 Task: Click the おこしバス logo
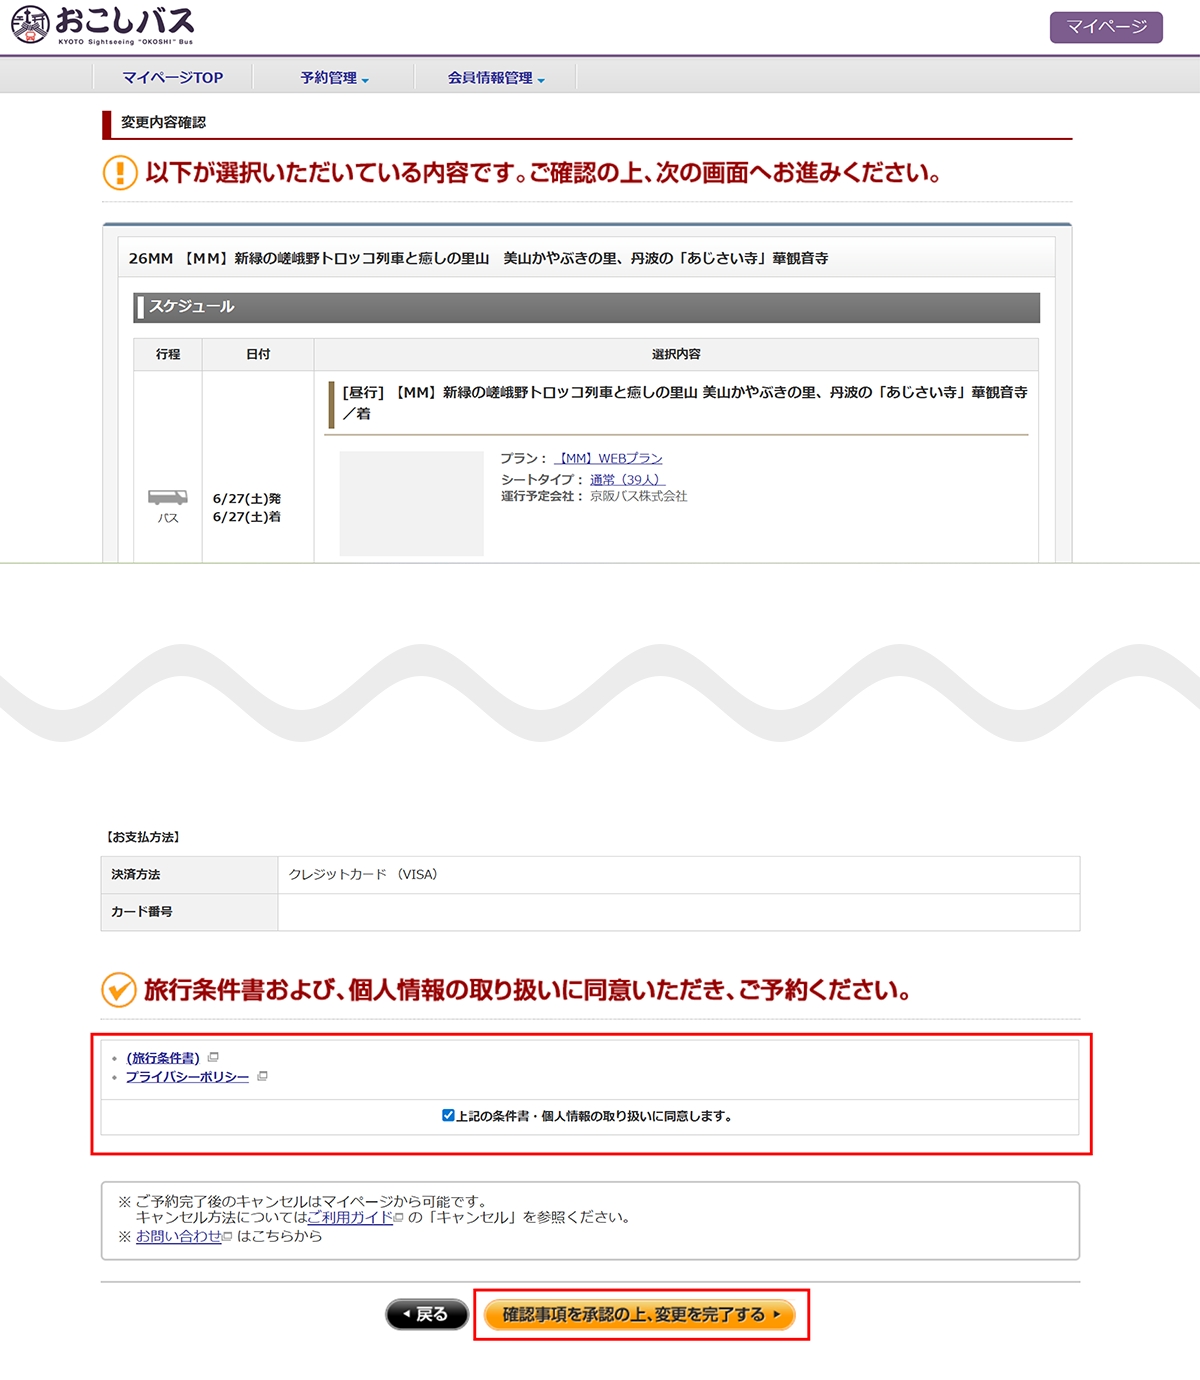(x=102, y=25)
